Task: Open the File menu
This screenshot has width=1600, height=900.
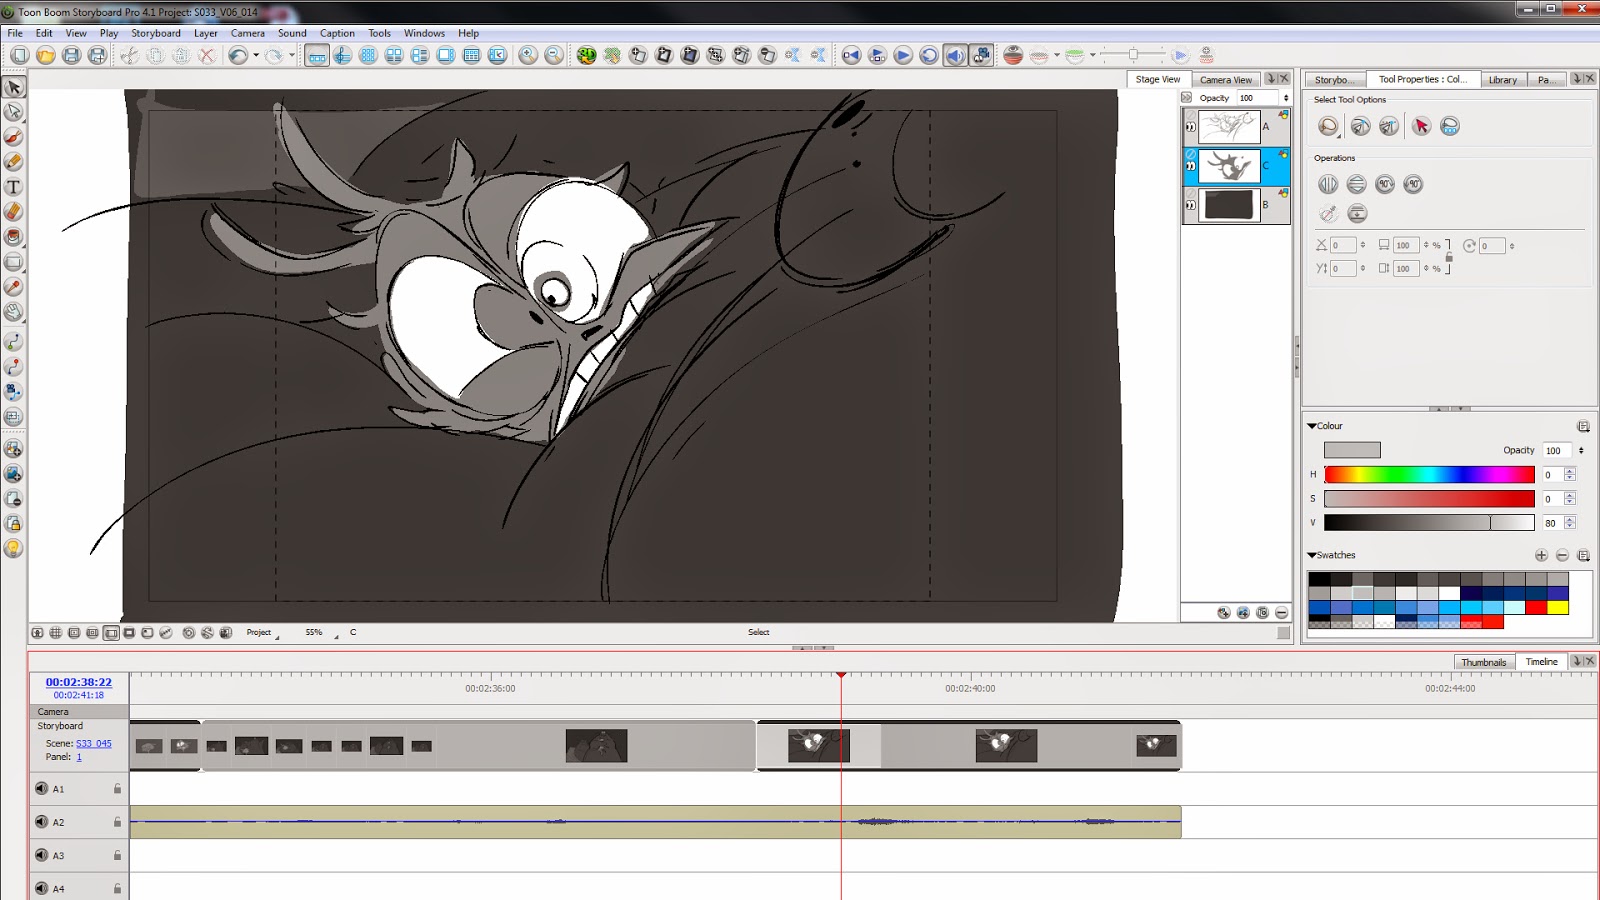Action: click(15, 33)
